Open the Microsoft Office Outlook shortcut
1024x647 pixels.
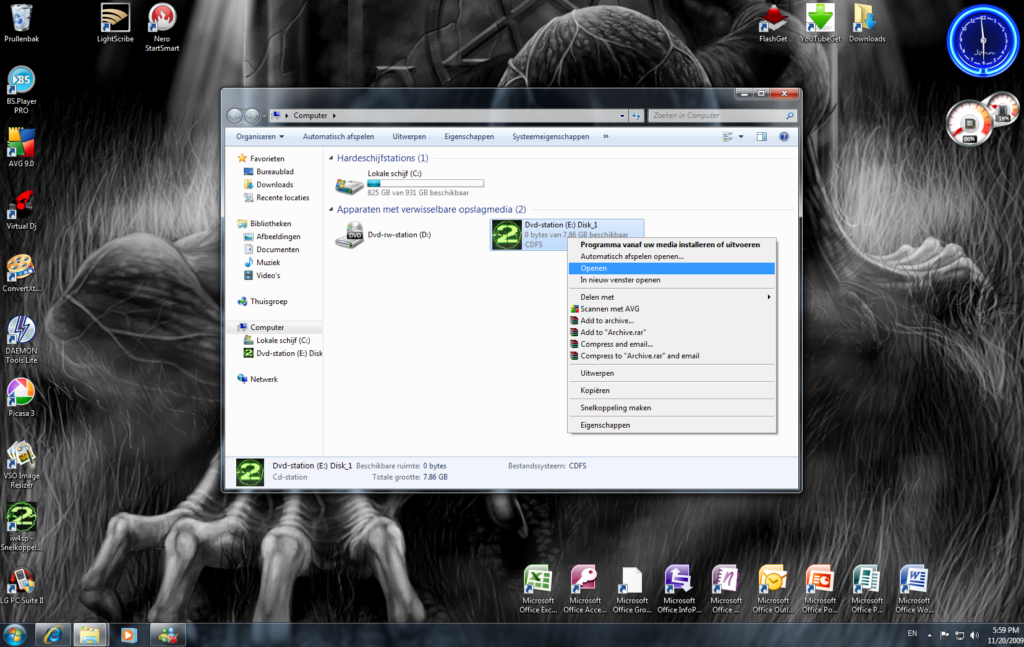[x=773, y=590]
